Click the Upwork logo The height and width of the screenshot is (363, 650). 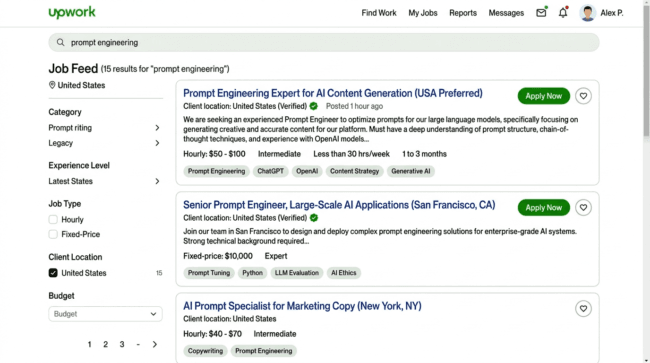click(x=72, y=12)
